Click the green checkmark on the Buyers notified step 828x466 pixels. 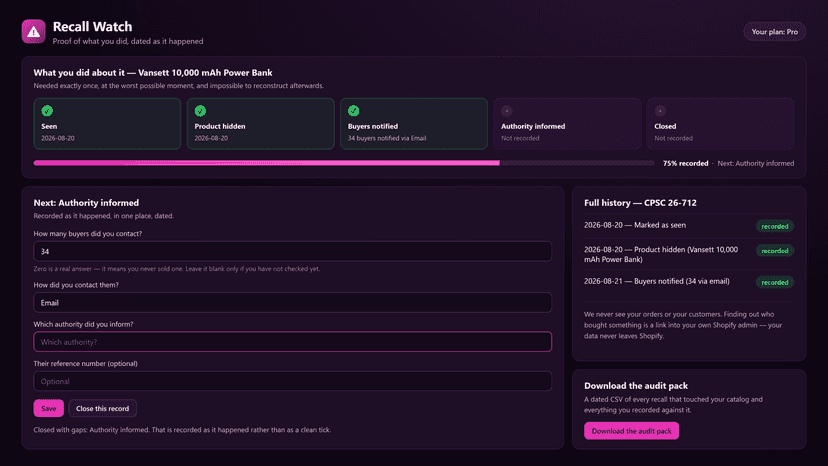(353, 111)
